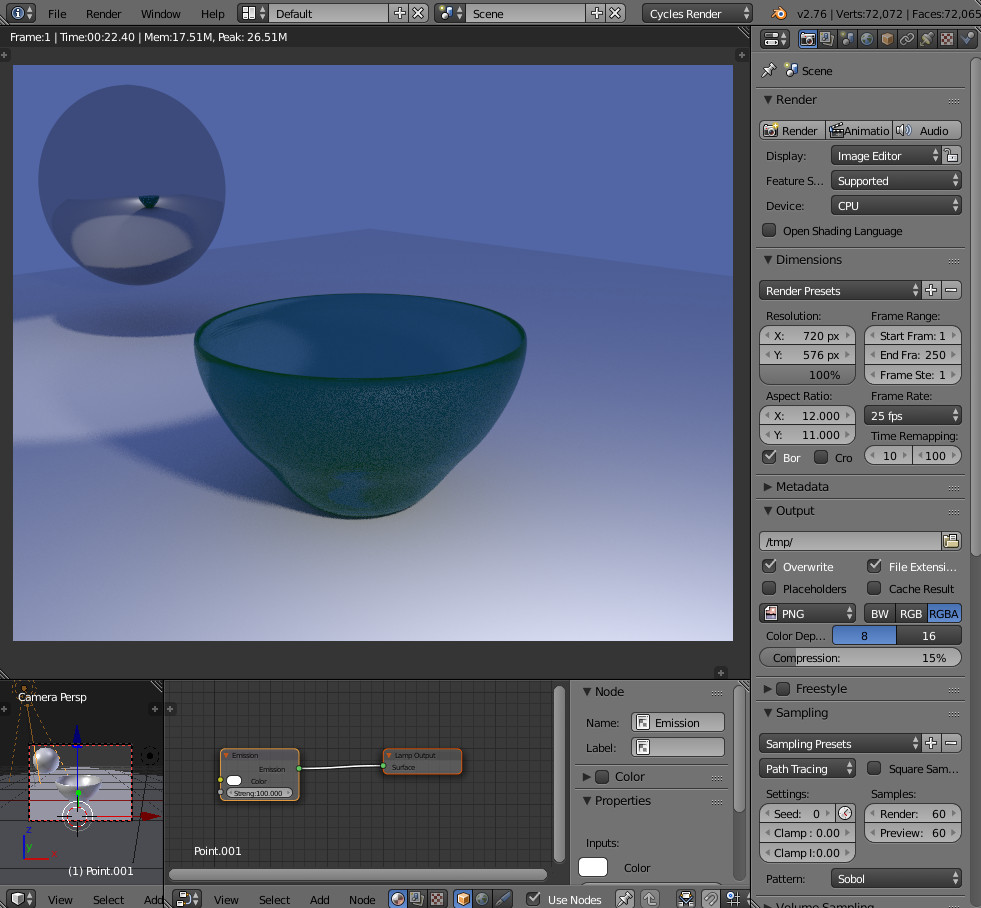Open the checkered Texture properties tab
This screenshot has width=981, height=908.
click(947, 38)
